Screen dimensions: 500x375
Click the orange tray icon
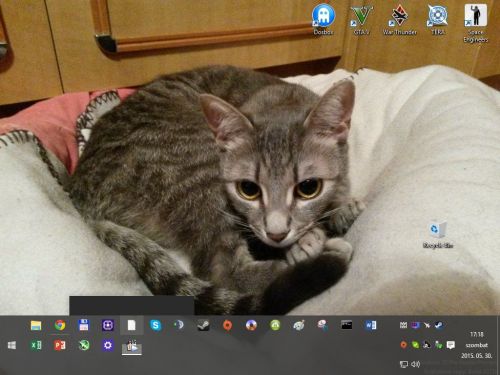tap(404, 345)
